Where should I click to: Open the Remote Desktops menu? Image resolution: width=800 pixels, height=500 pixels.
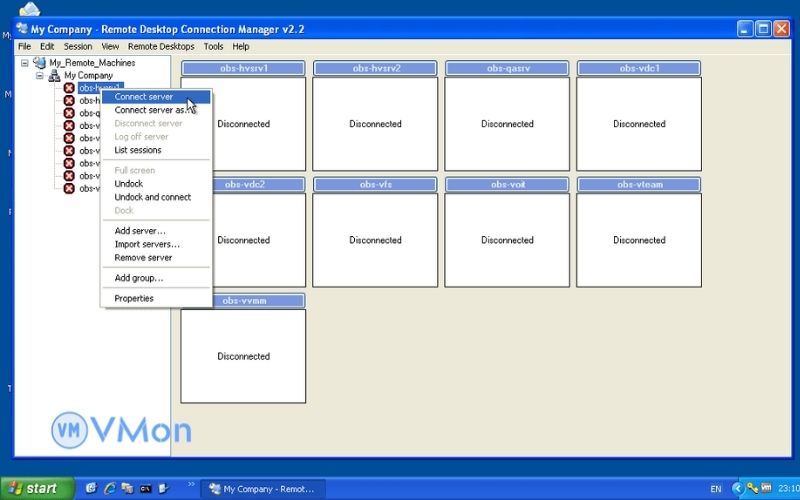tap(161, 46)
